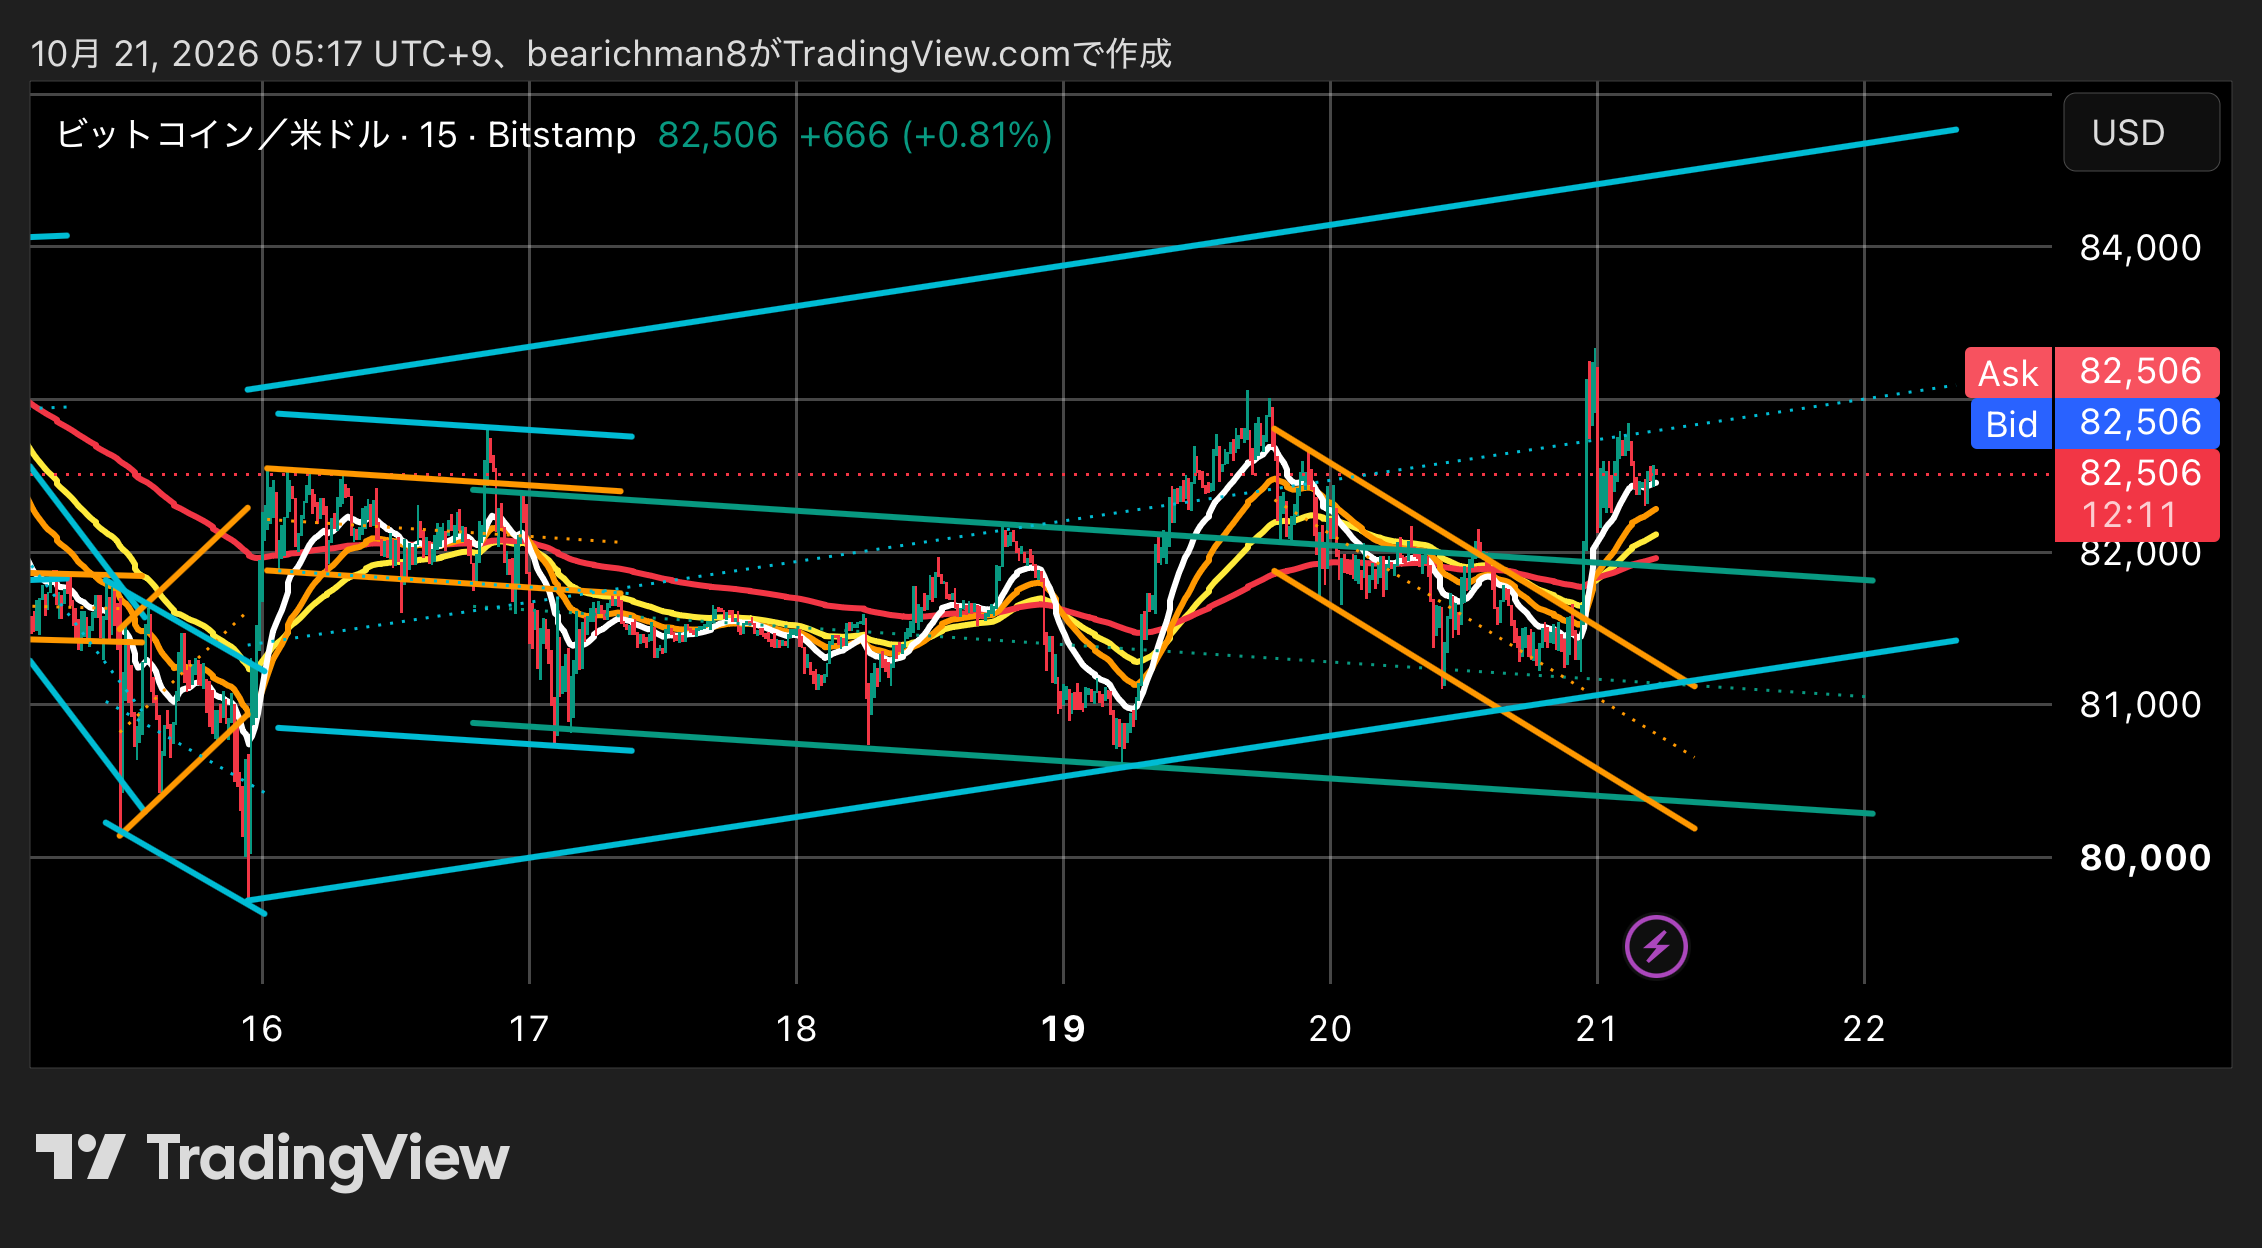Click date label 16 on time axis
Screen dimensions: 2262x1248
click(x=262, y=1029)
